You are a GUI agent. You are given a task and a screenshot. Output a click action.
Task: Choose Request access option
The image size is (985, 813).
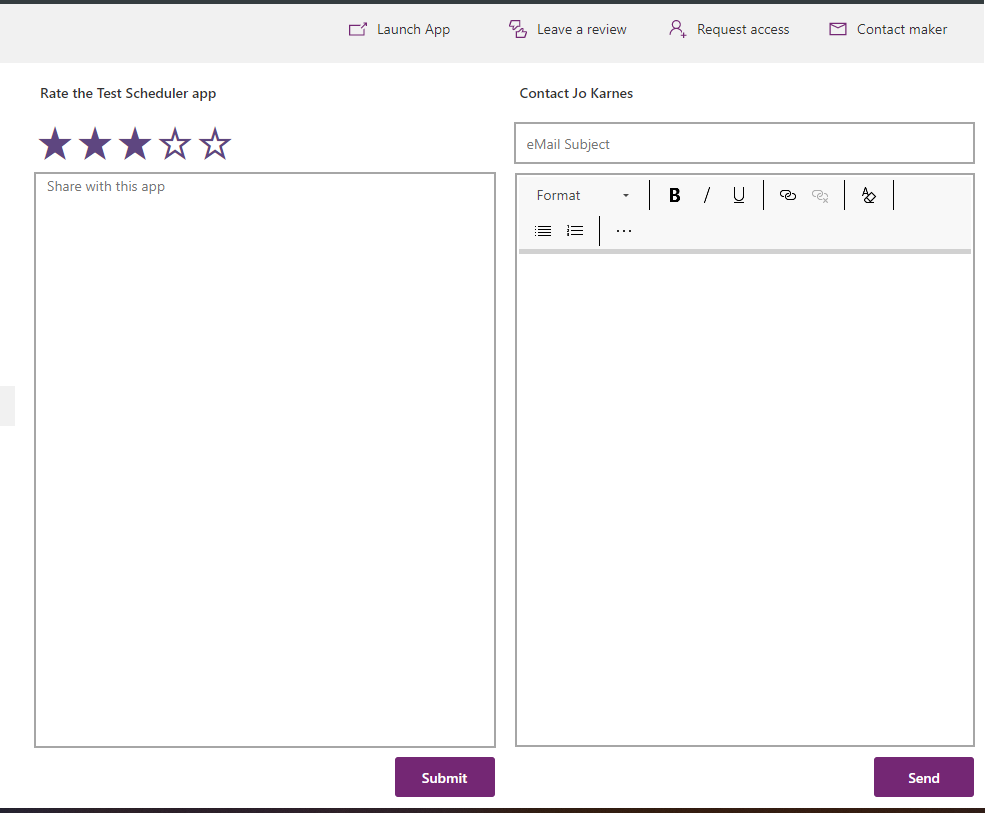pos(729,29)
